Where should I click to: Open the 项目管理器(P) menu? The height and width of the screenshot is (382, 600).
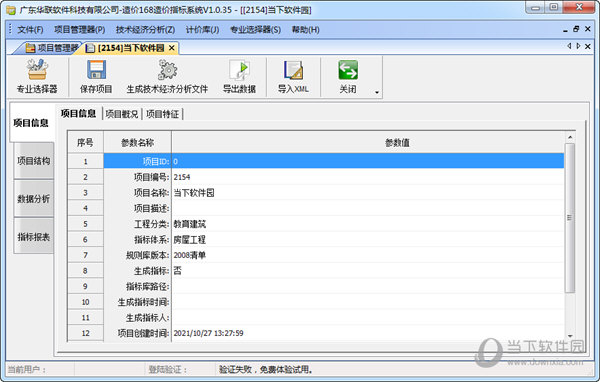pos(80,29)
